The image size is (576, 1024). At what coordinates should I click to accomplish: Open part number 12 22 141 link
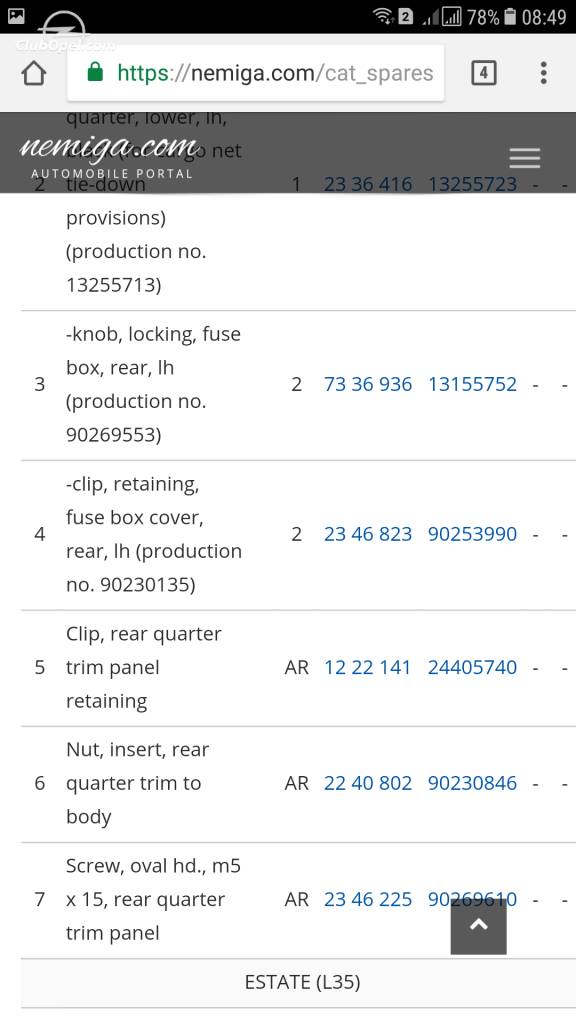tap(368, 667)
